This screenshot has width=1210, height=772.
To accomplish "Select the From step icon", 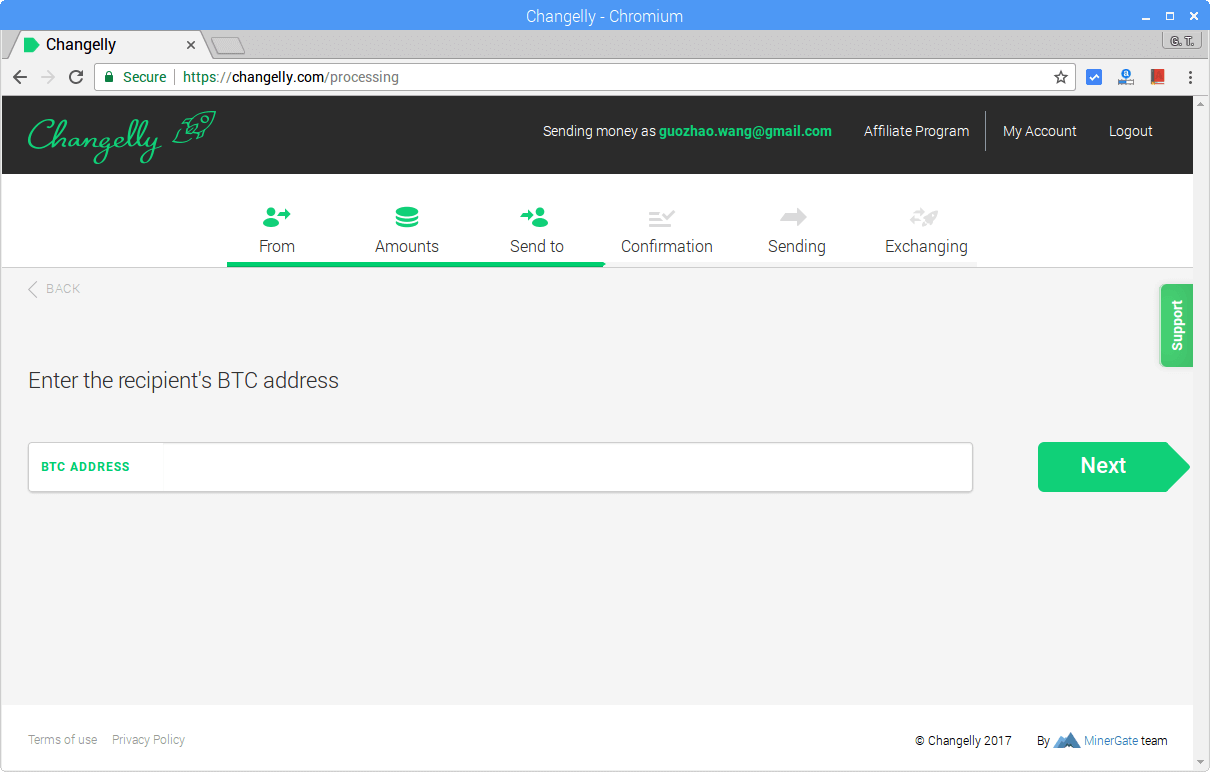I will 276,216.
